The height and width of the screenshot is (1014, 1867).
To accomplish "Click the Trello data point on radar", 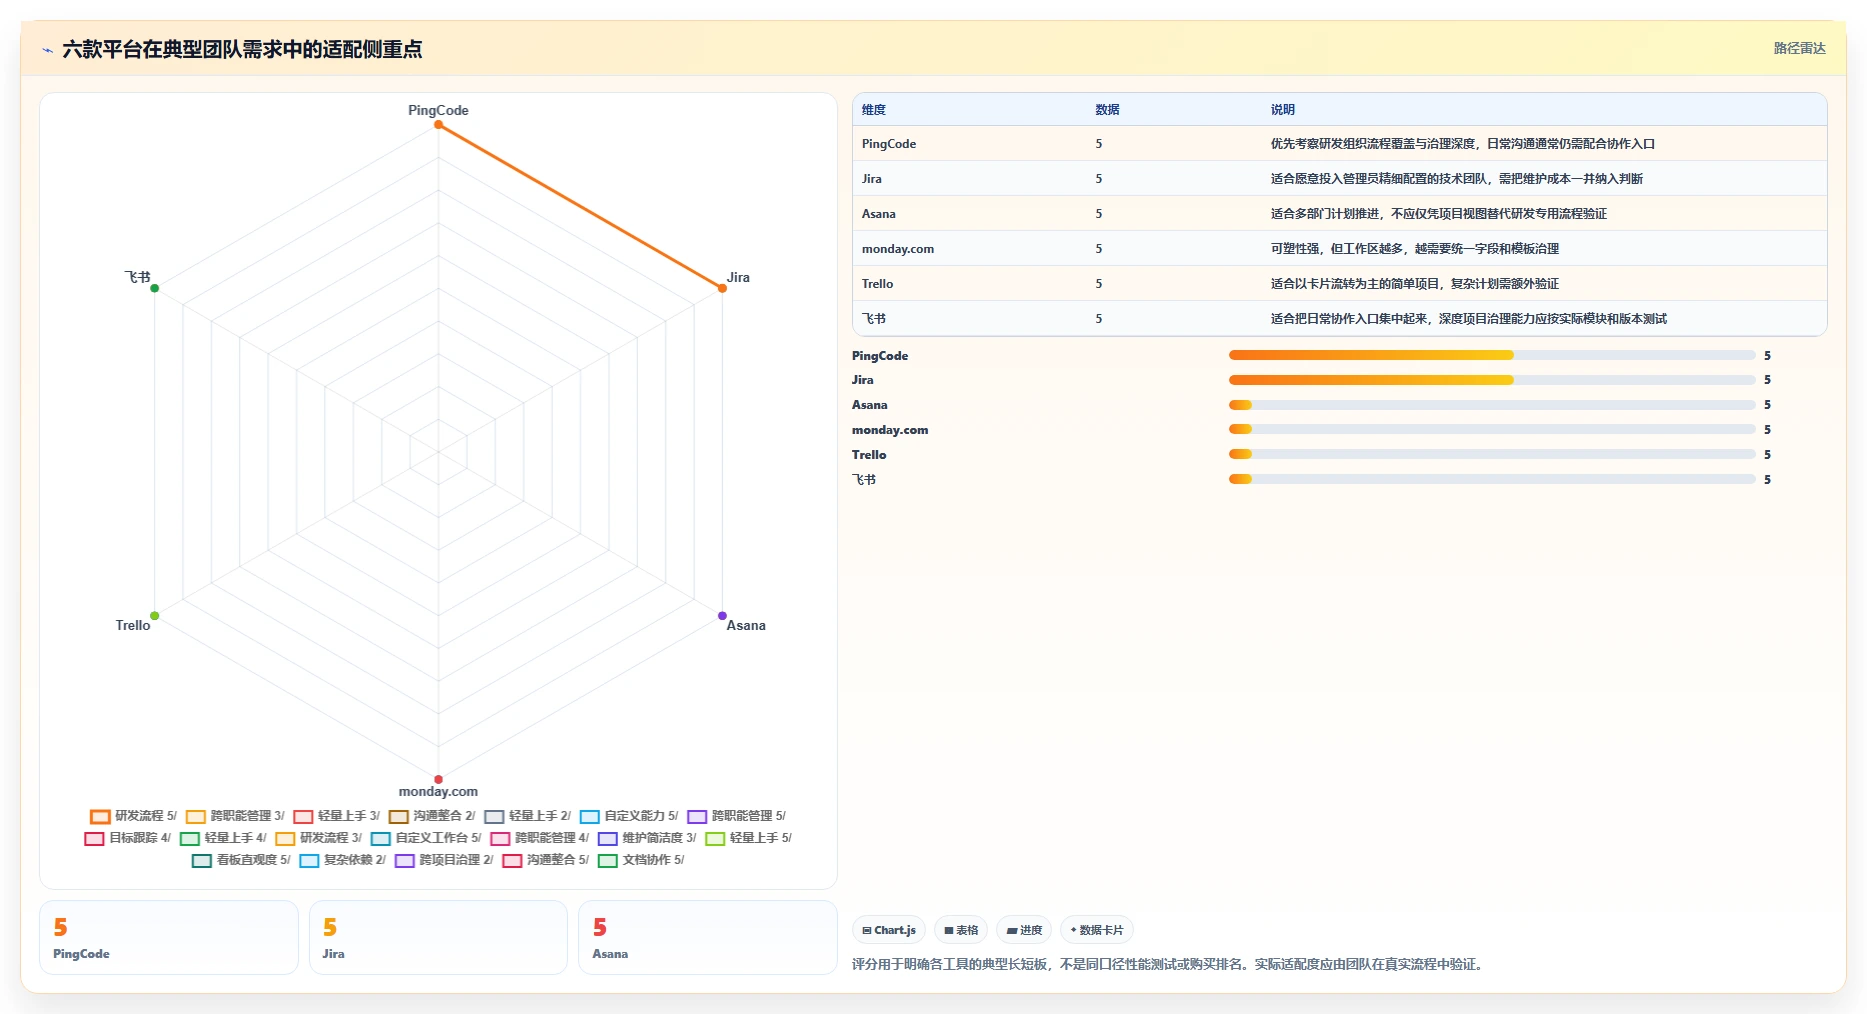I will 154,616.
